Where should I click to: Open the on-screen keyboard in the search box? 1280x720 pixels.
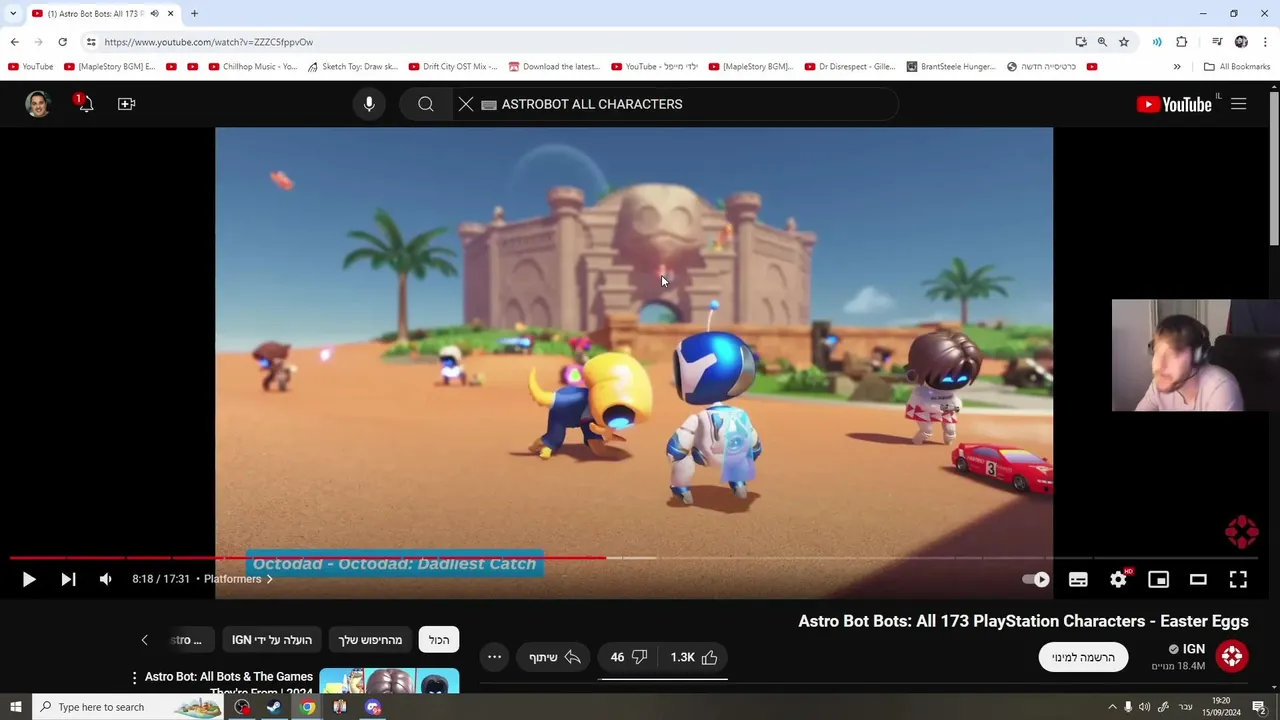489,104
